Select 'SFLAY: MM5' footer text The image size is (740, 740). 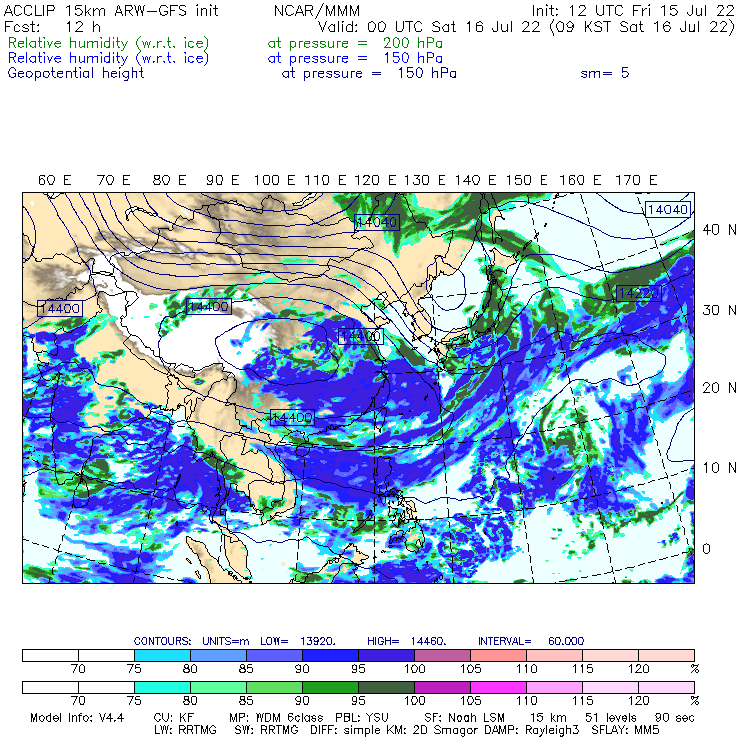point(625,730)
